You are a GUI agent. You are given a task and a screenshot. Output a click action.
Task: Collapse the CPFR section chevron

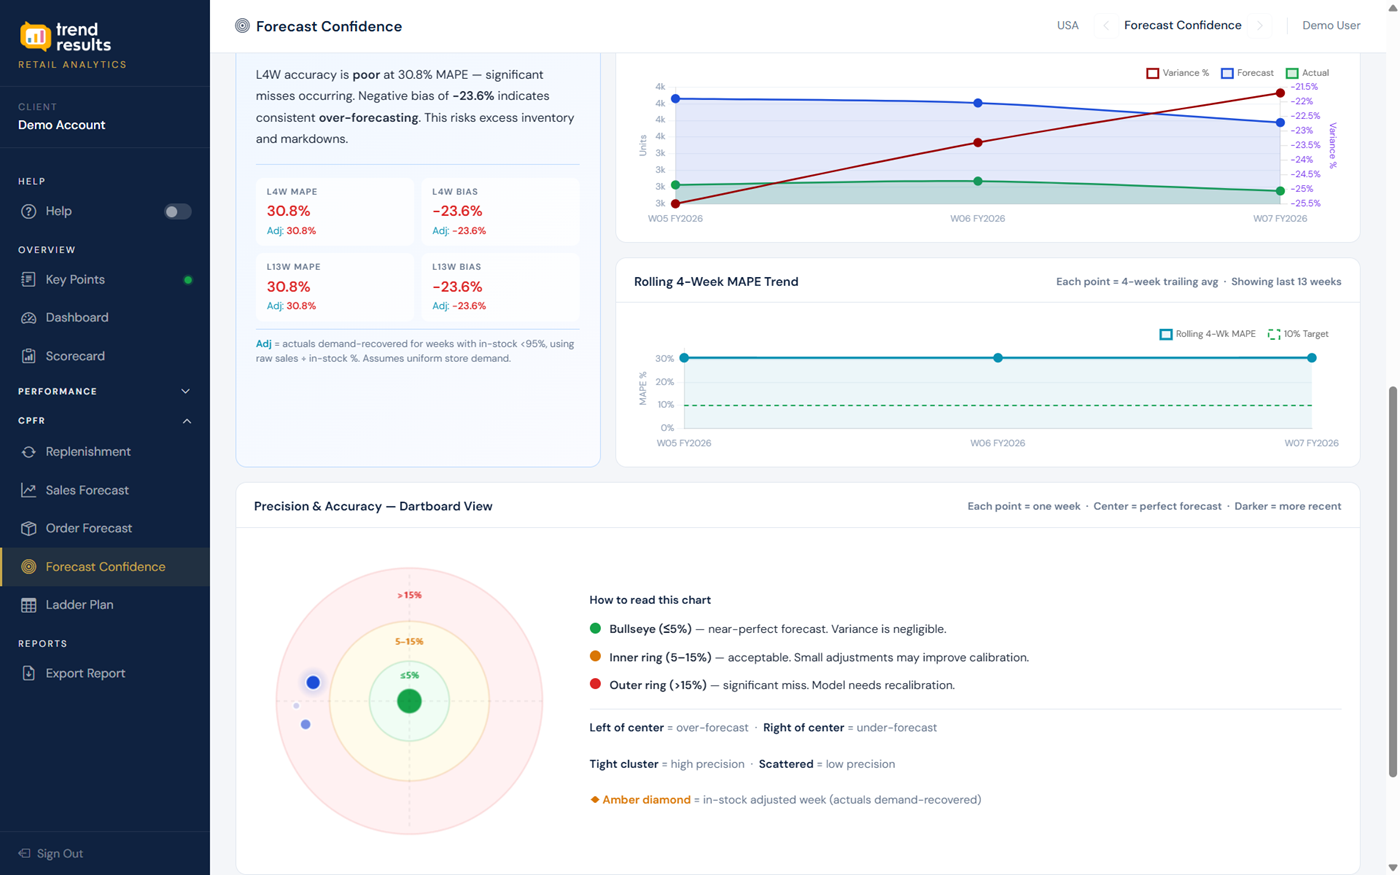pyautogui.click(x=186, y=421)
